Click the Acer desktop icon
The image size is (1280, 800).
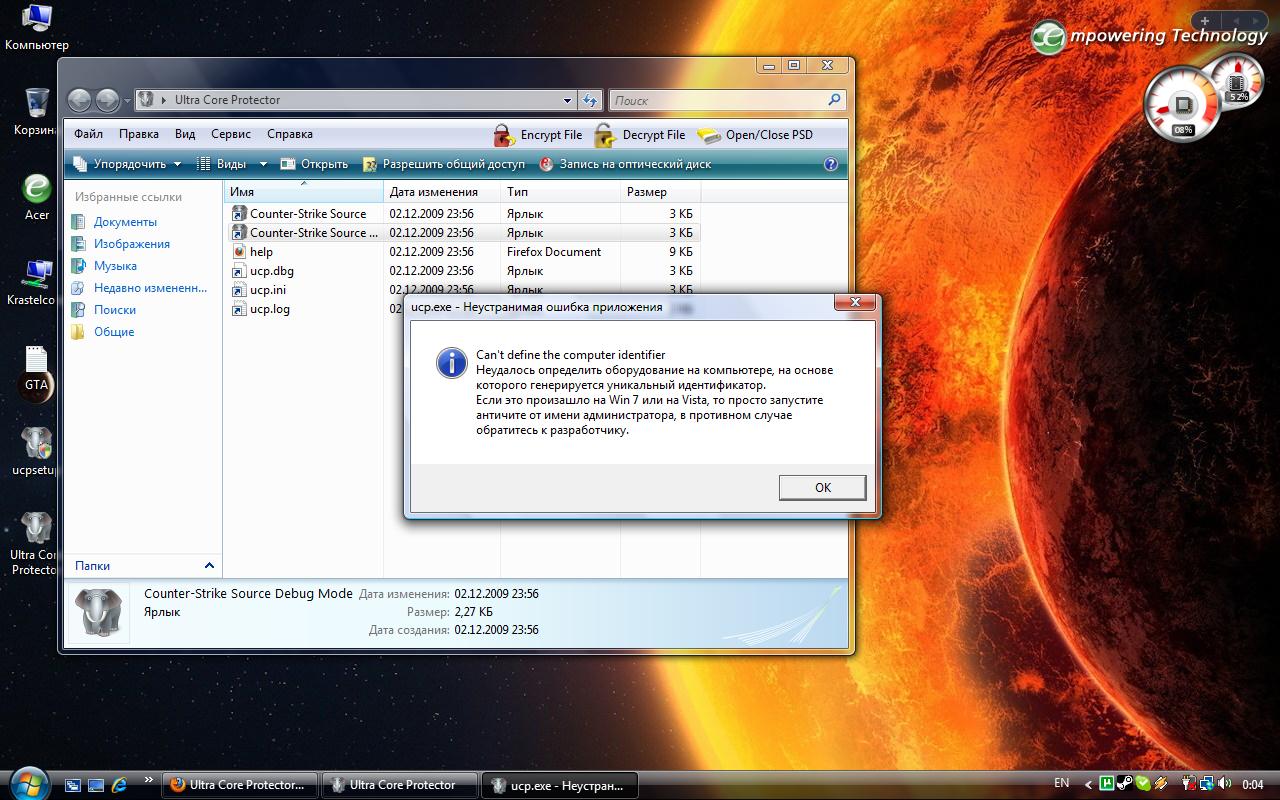[x=37, y=196]
